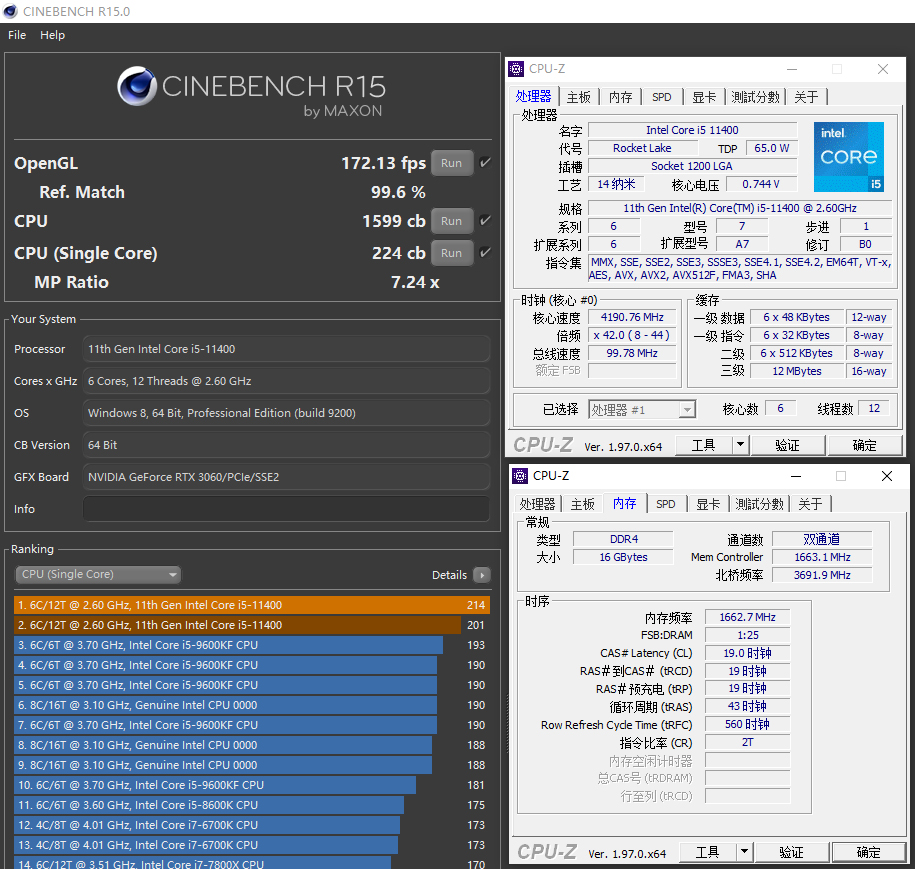The height and width of the screenshot is (869, 915).
Task: Select the top-ranked i5-11400 result with score 214
Action: pos(251,605)
